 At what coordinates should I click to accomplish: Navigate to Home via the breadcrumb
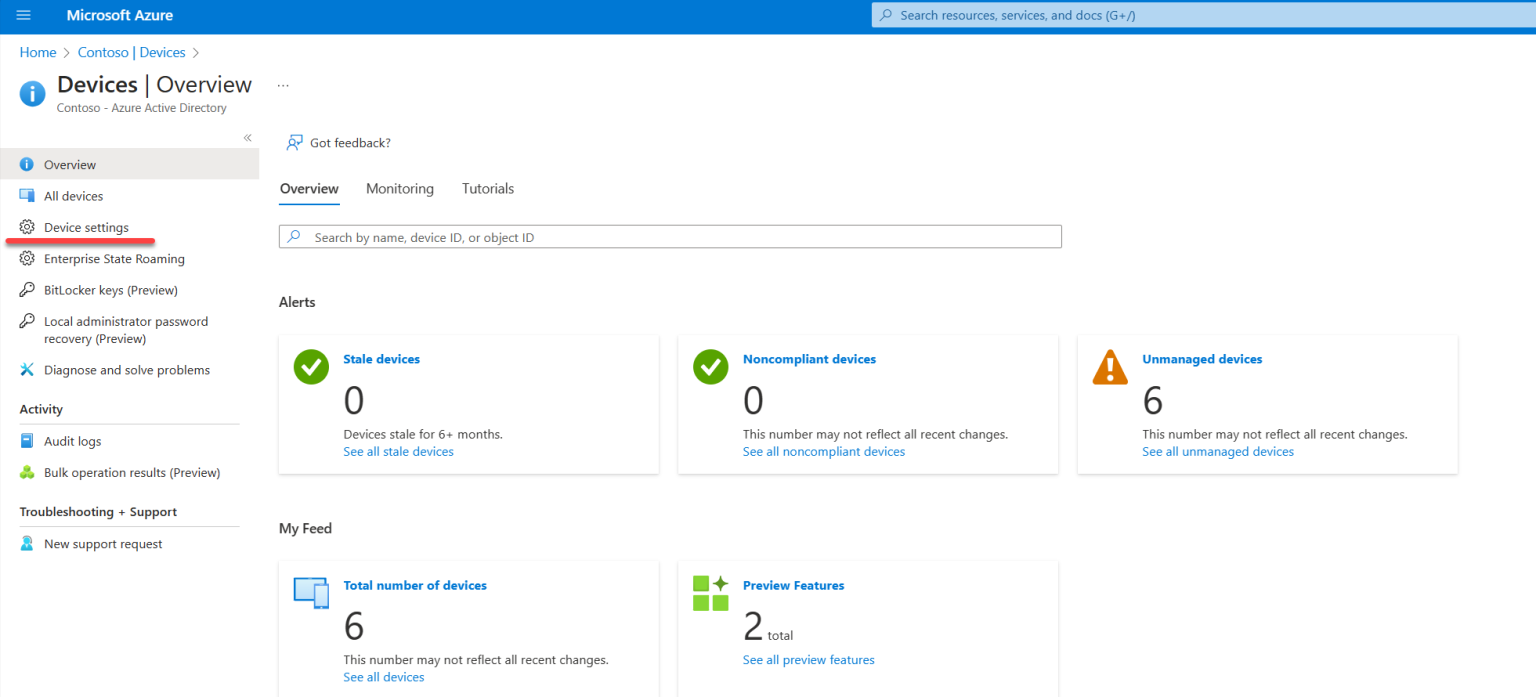coord(37,52)
